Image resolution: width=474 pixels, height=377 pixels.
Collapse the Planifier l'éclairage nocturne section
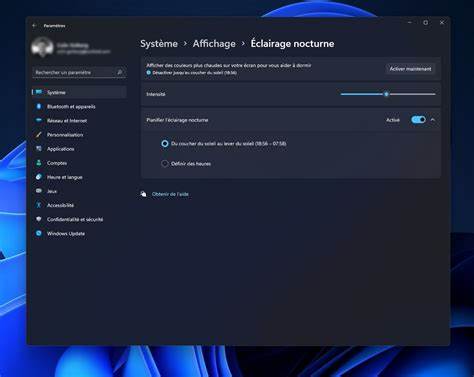(433, 120)
